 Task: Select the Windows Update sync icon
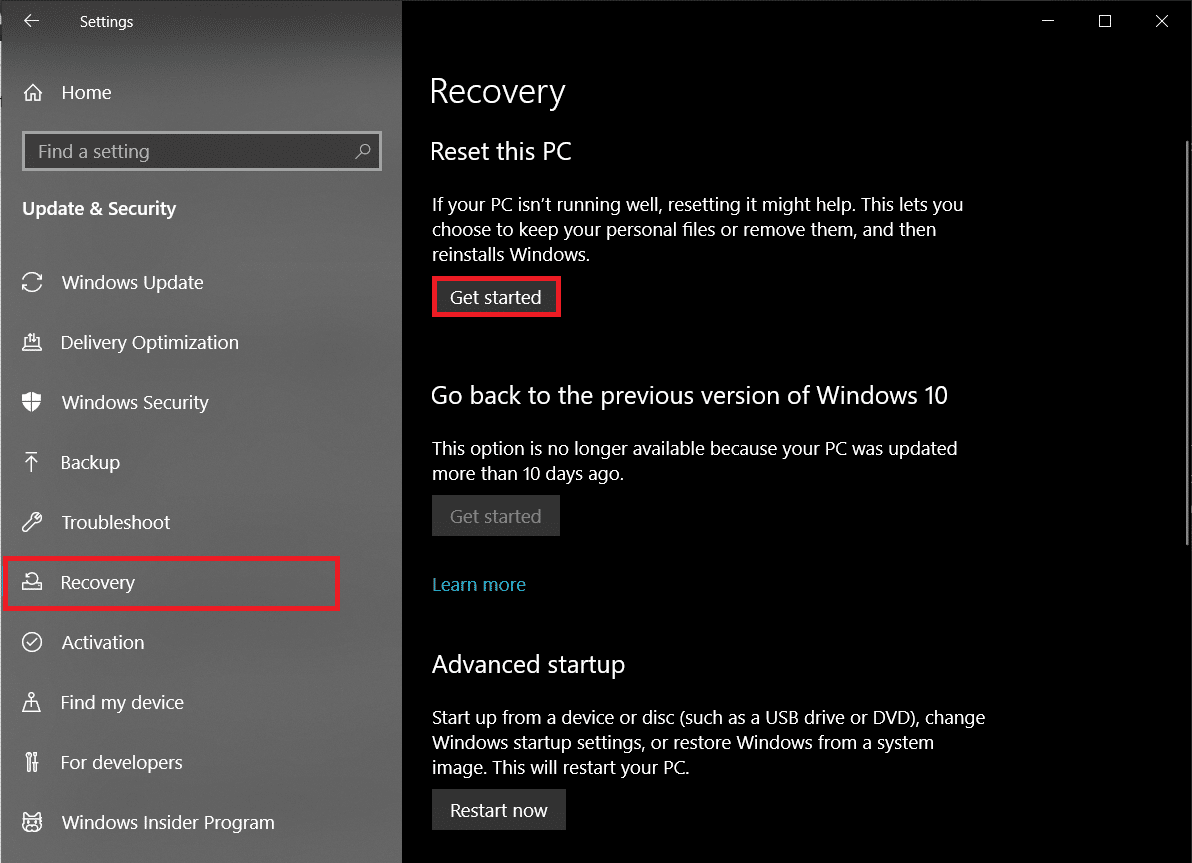(33, 282)
